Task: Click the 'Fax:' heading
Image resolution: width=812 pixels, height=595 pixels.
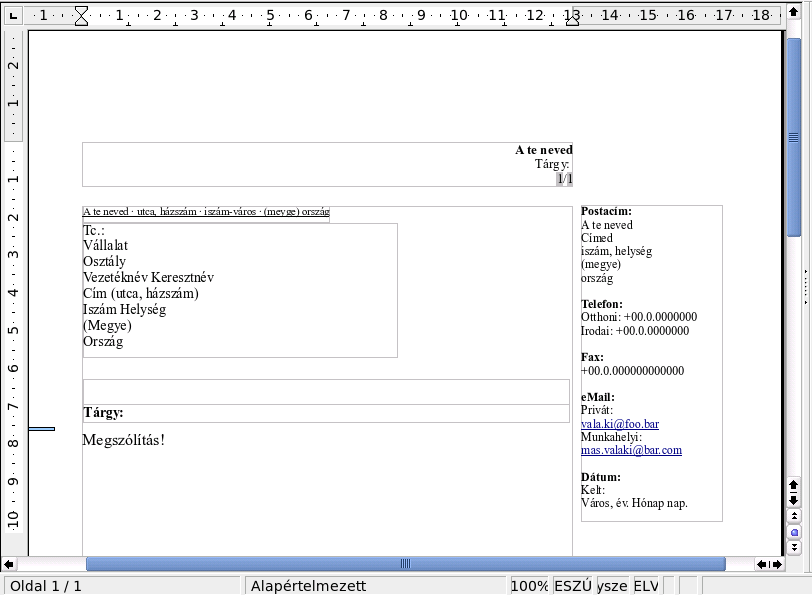Action: (592, 357)
